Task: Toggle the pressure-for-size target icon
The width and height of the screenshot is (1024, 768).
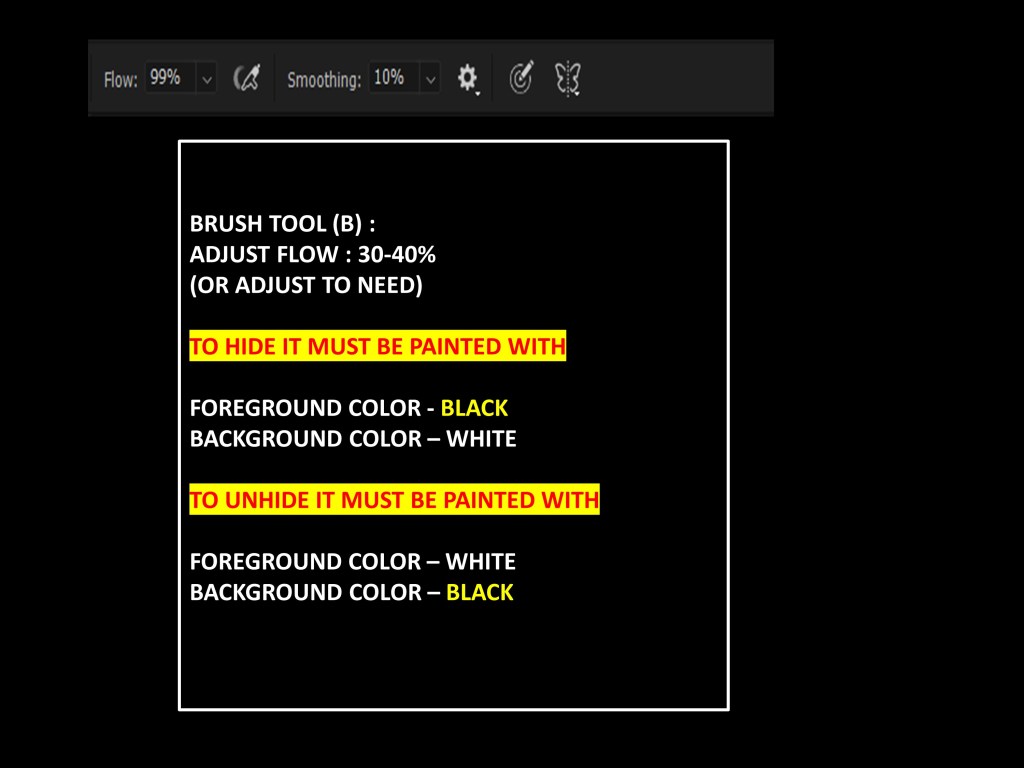Action: [x=521, y=78]
